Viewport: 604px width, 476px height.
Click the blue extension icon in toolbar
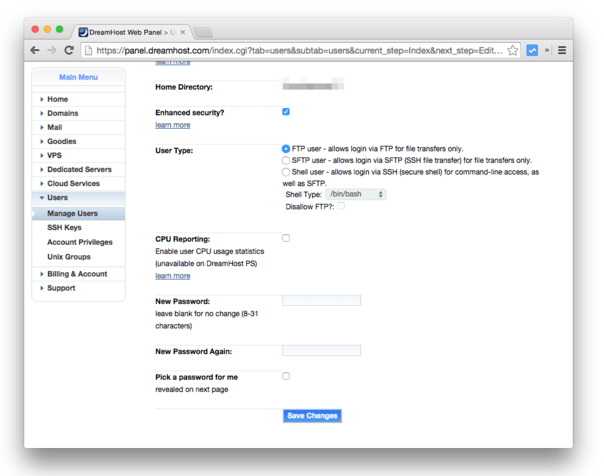coord(534,49)
